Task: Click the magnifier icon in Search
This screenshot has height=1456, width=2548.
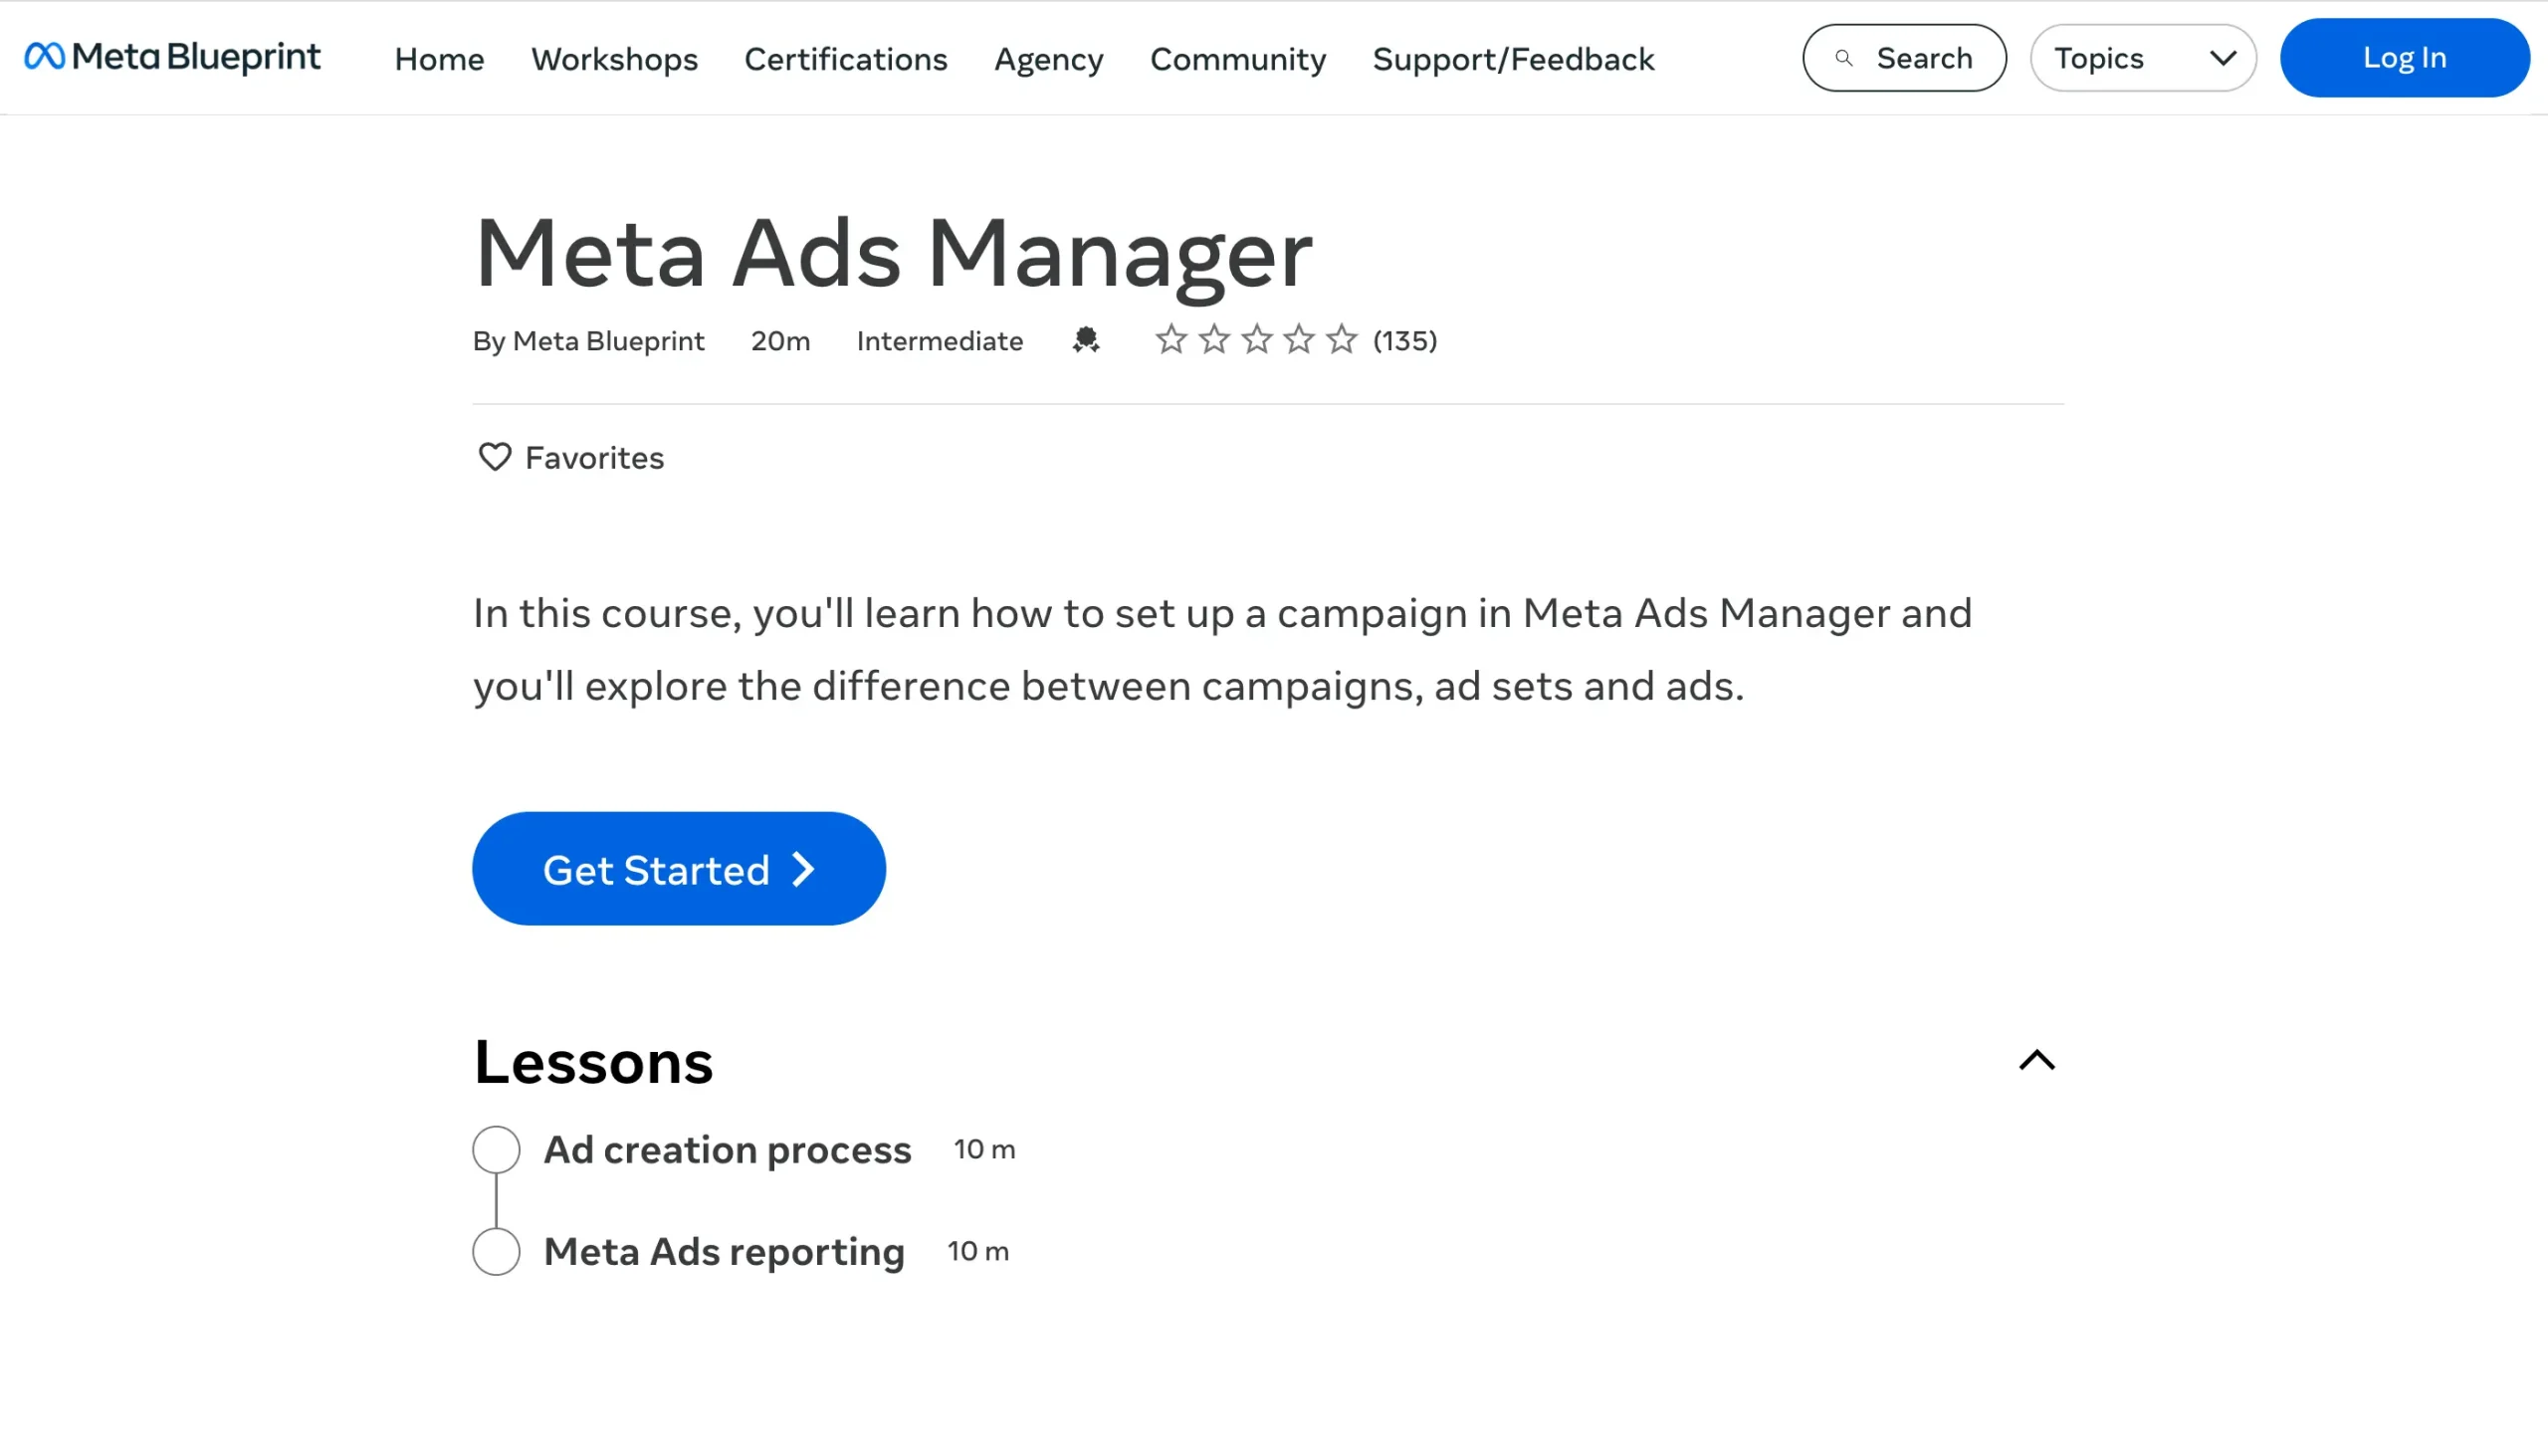Action: click(x=1844, y=58)
